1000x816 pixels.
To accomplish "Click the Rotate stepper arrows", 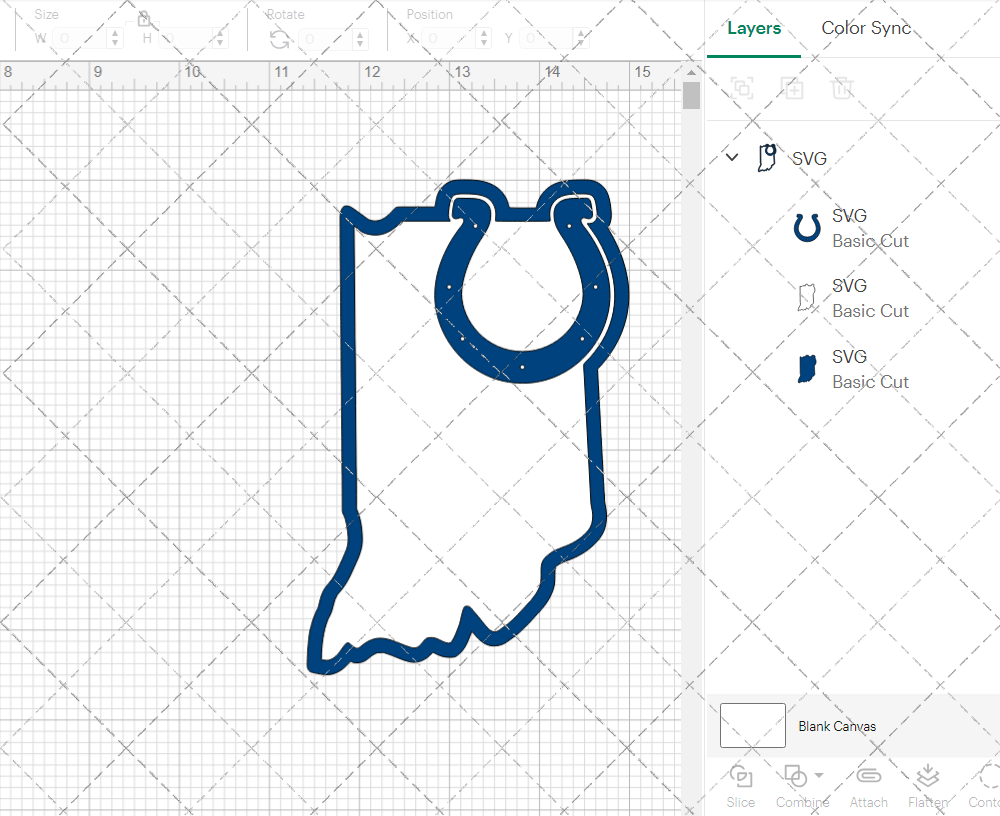I will pos(360,39).
